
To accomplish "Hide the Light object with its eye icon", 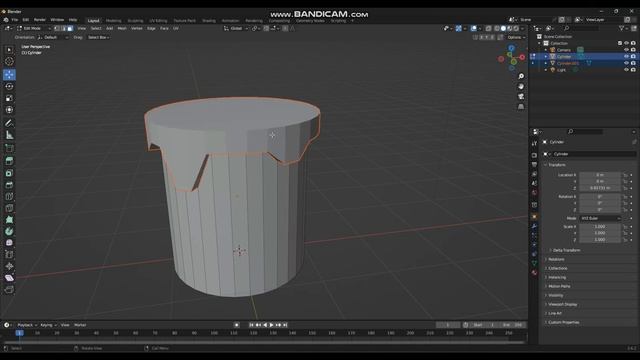I will [x=627, y=70].
